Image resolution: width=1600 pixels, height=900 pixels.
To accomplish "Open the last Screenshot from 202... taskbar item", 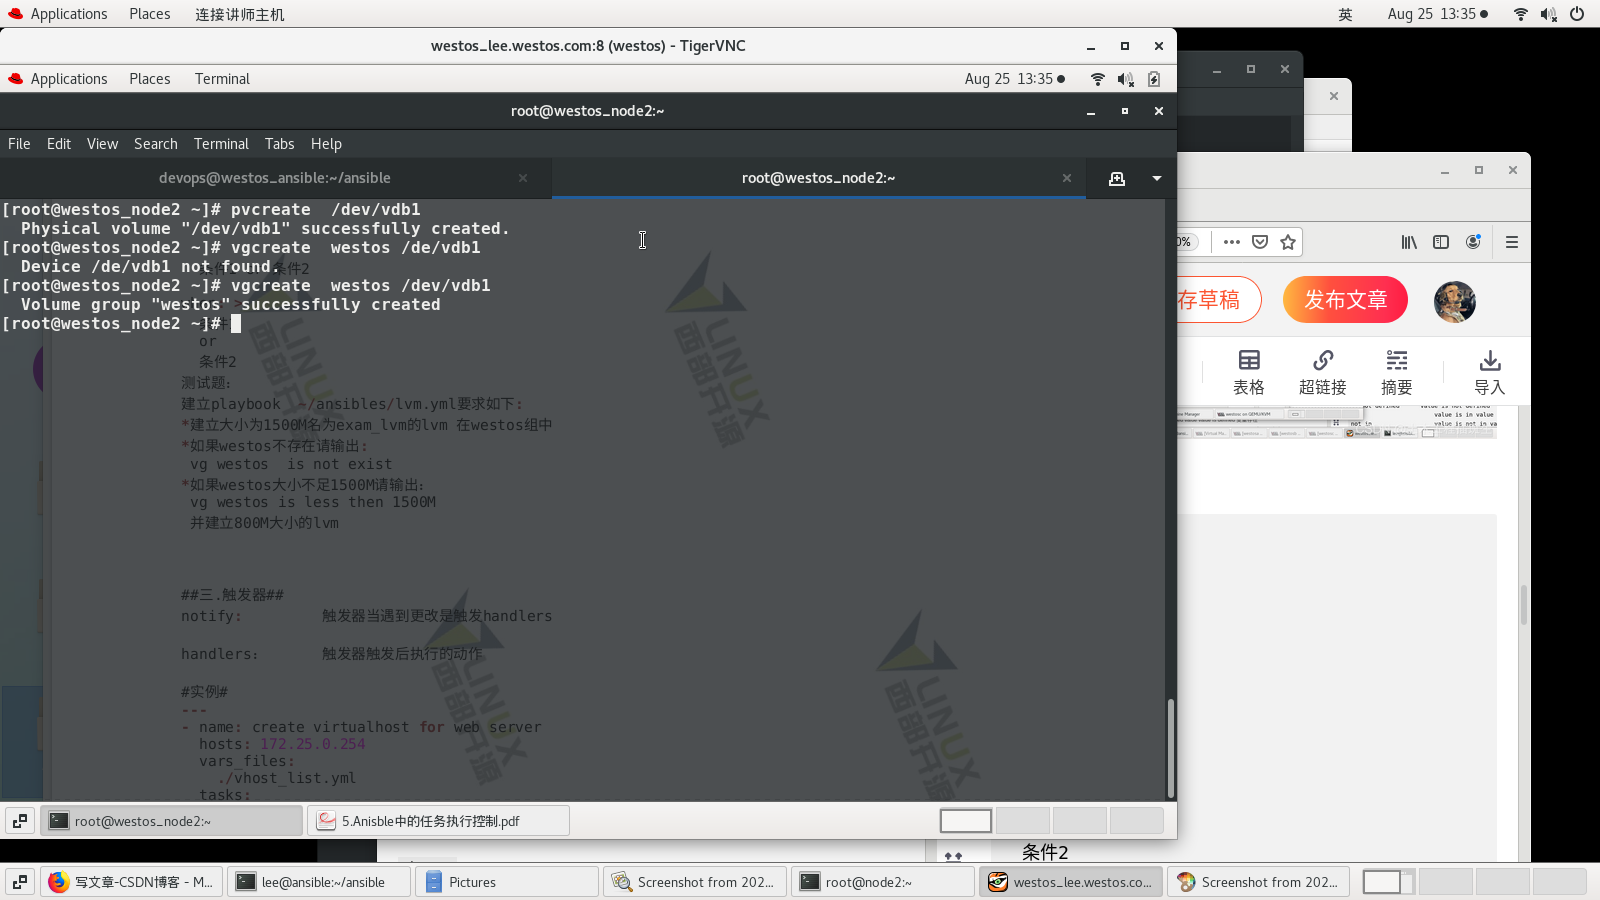I will coord(1259,882).
